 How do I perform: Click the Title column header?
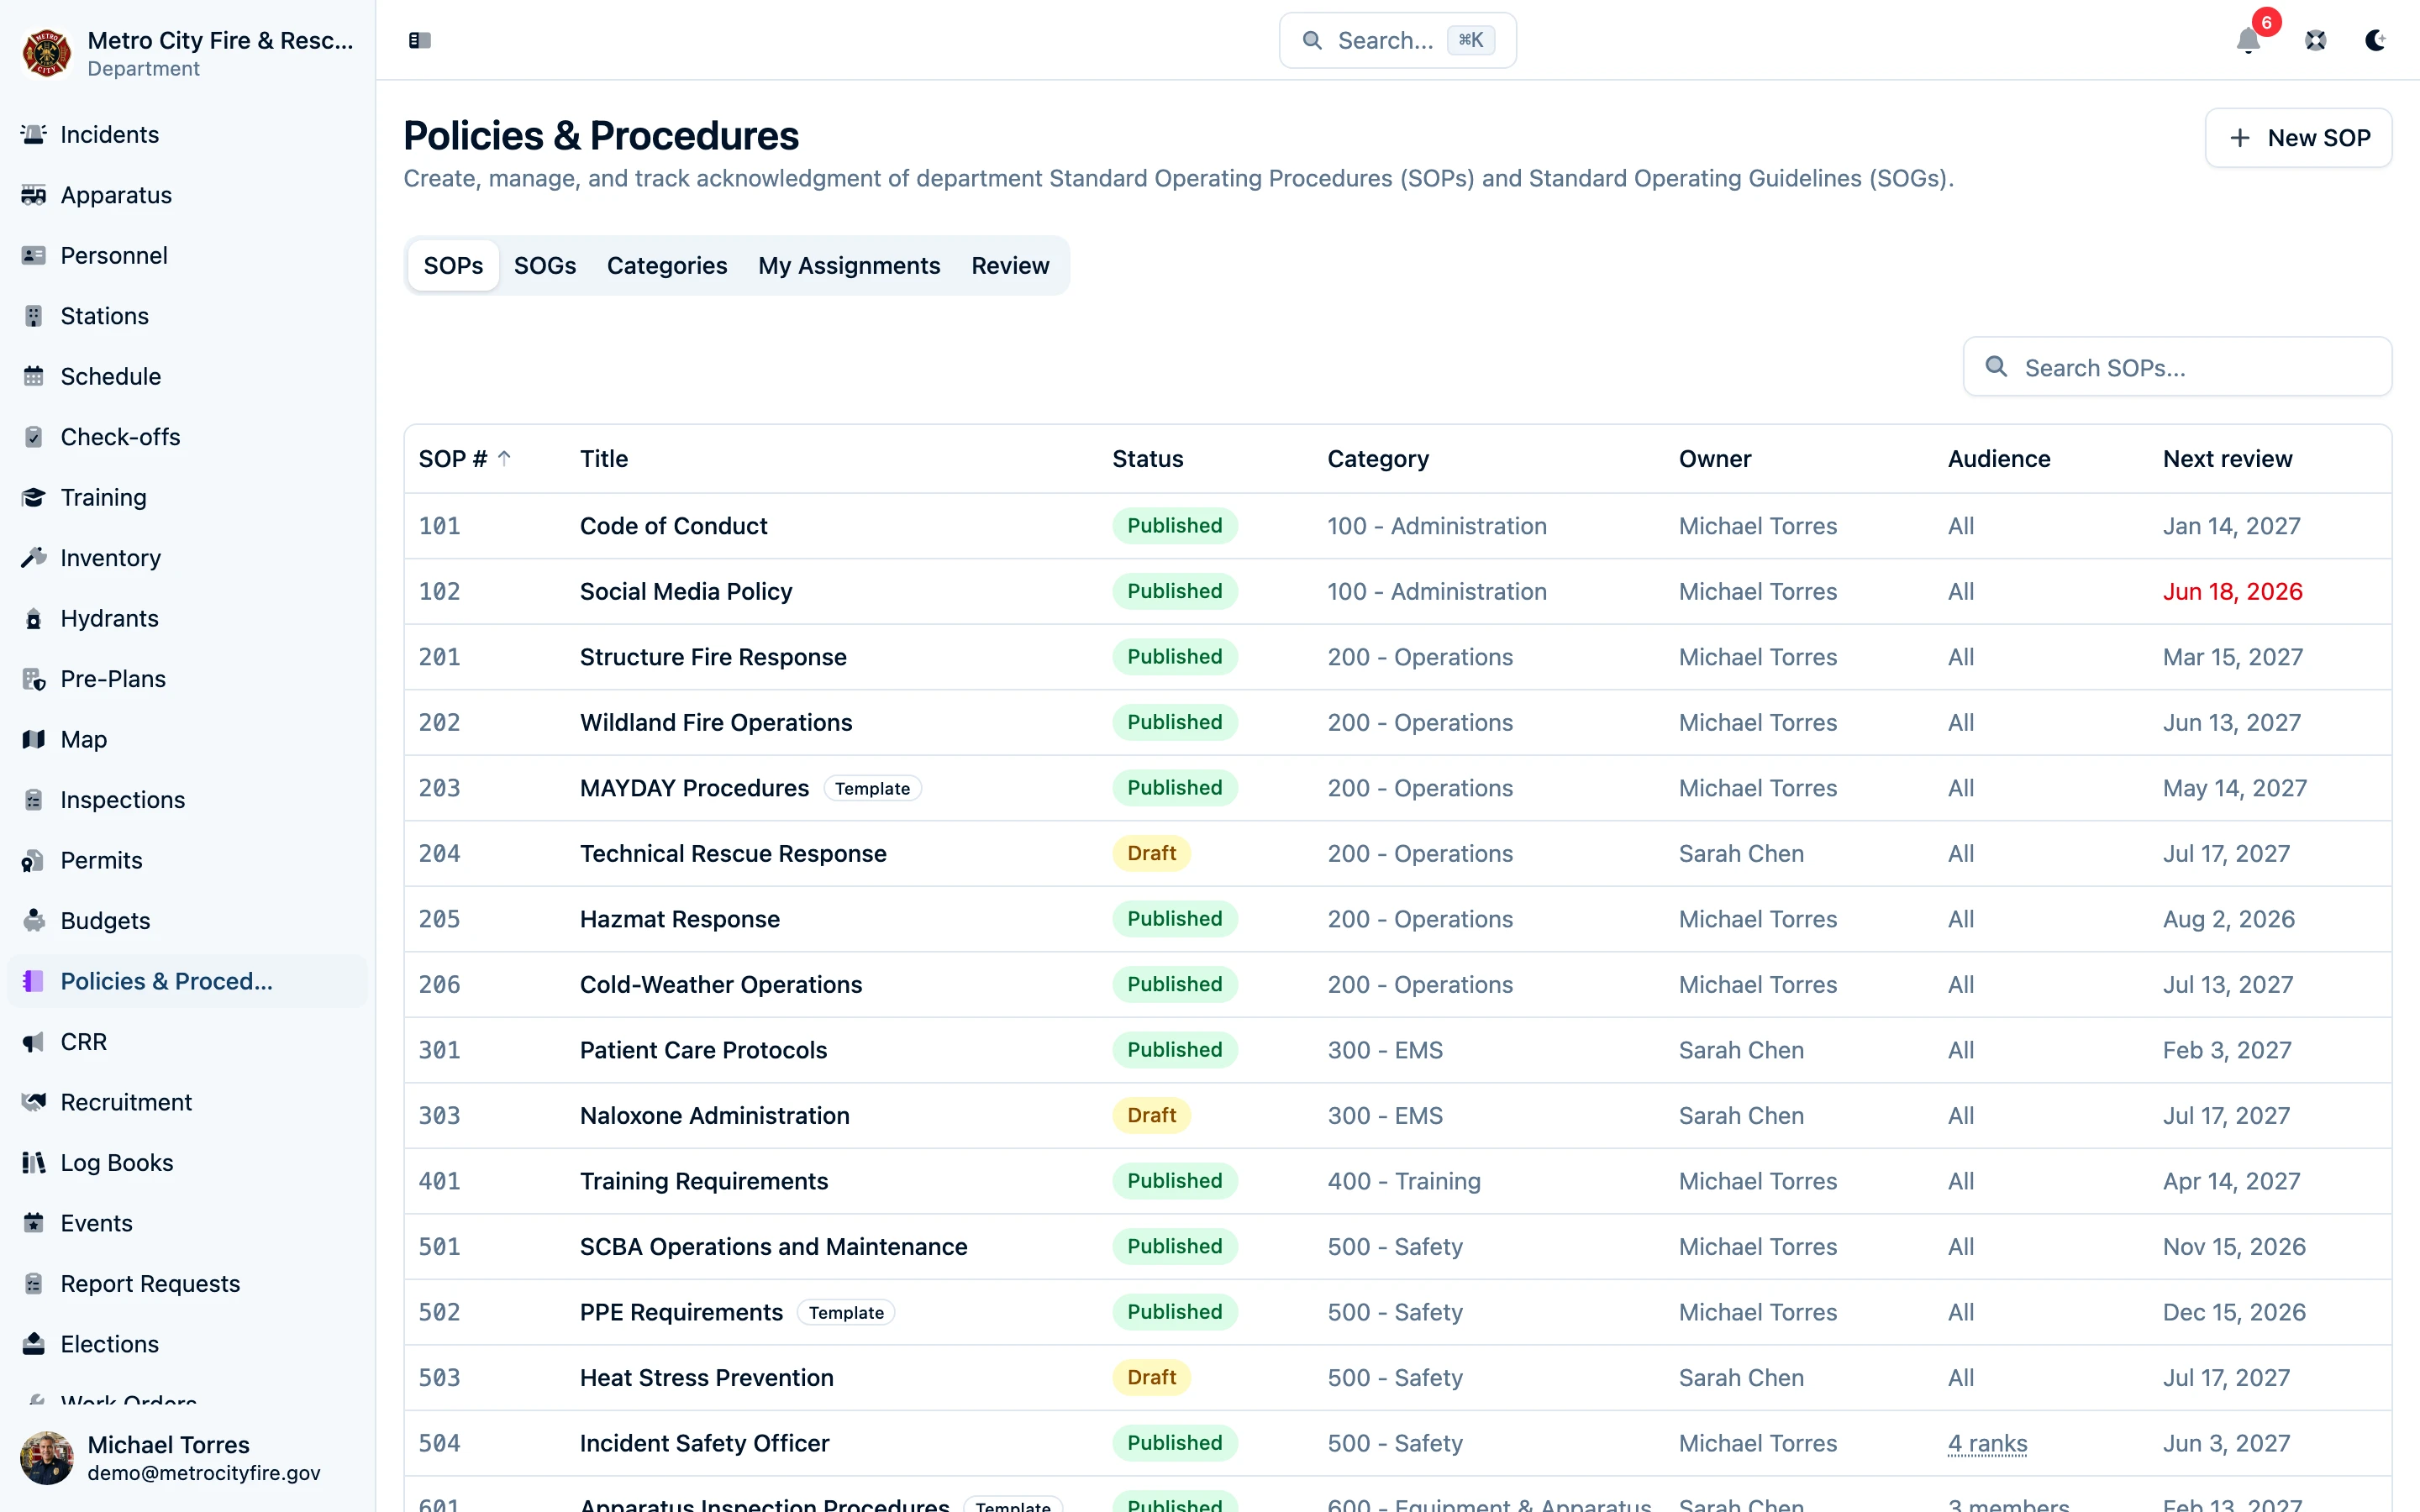click(604, 458)
